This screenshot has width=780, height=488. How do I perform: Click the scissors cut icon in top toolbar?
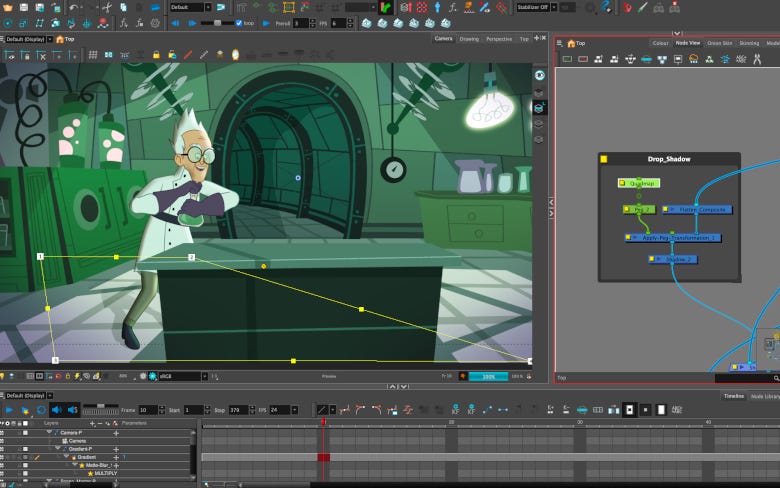pyautogui.click(x=106, y=8)
